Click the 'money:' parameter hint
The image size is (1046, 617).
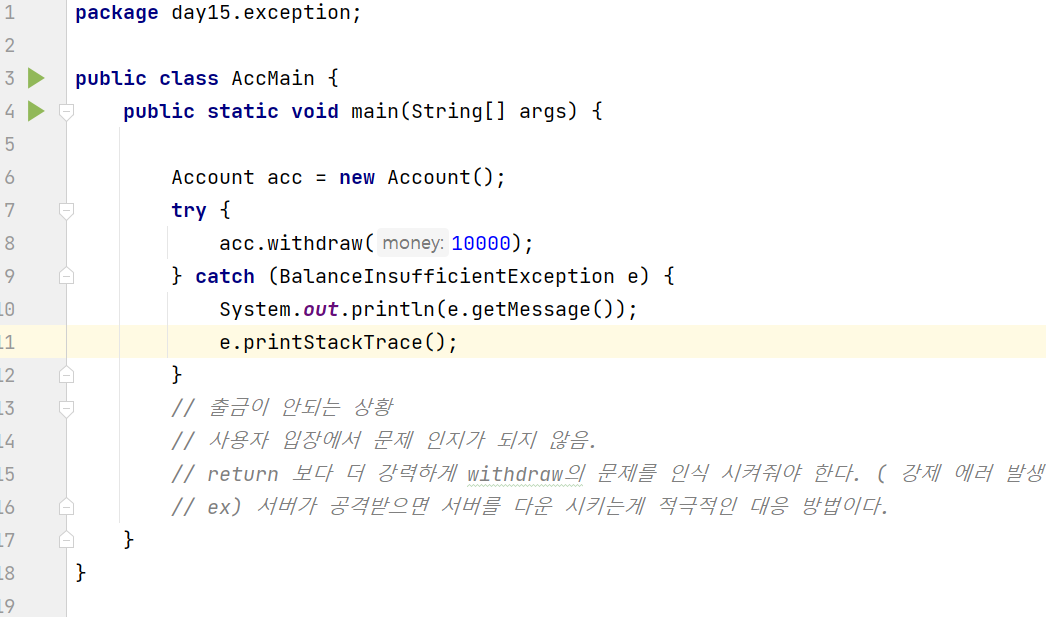click(413, 243)
